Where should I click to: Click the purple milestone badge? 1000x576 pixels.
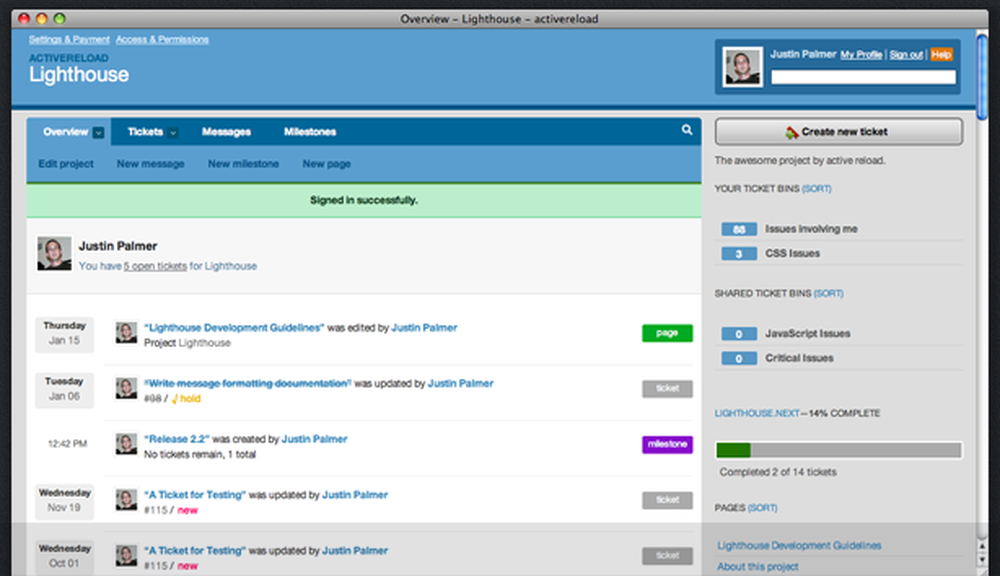click(667, 444)
